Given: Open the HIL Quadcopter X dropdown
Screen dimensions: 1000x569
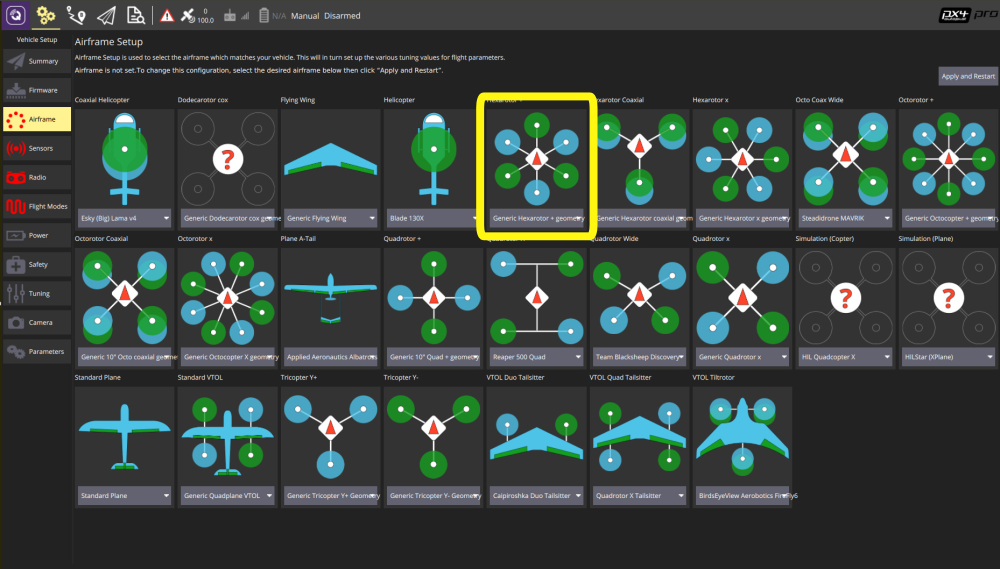Looking at the screenshot, I should pyautogui.click(x=846, y=357).
